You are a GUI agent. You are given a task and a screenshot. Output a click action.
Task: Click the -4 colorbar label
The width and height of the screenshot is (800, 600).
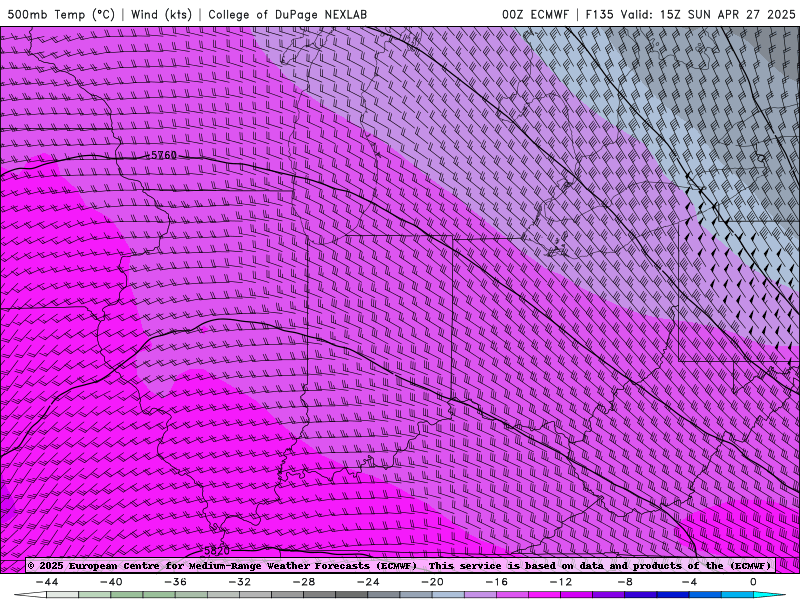(x=690, y=582)
